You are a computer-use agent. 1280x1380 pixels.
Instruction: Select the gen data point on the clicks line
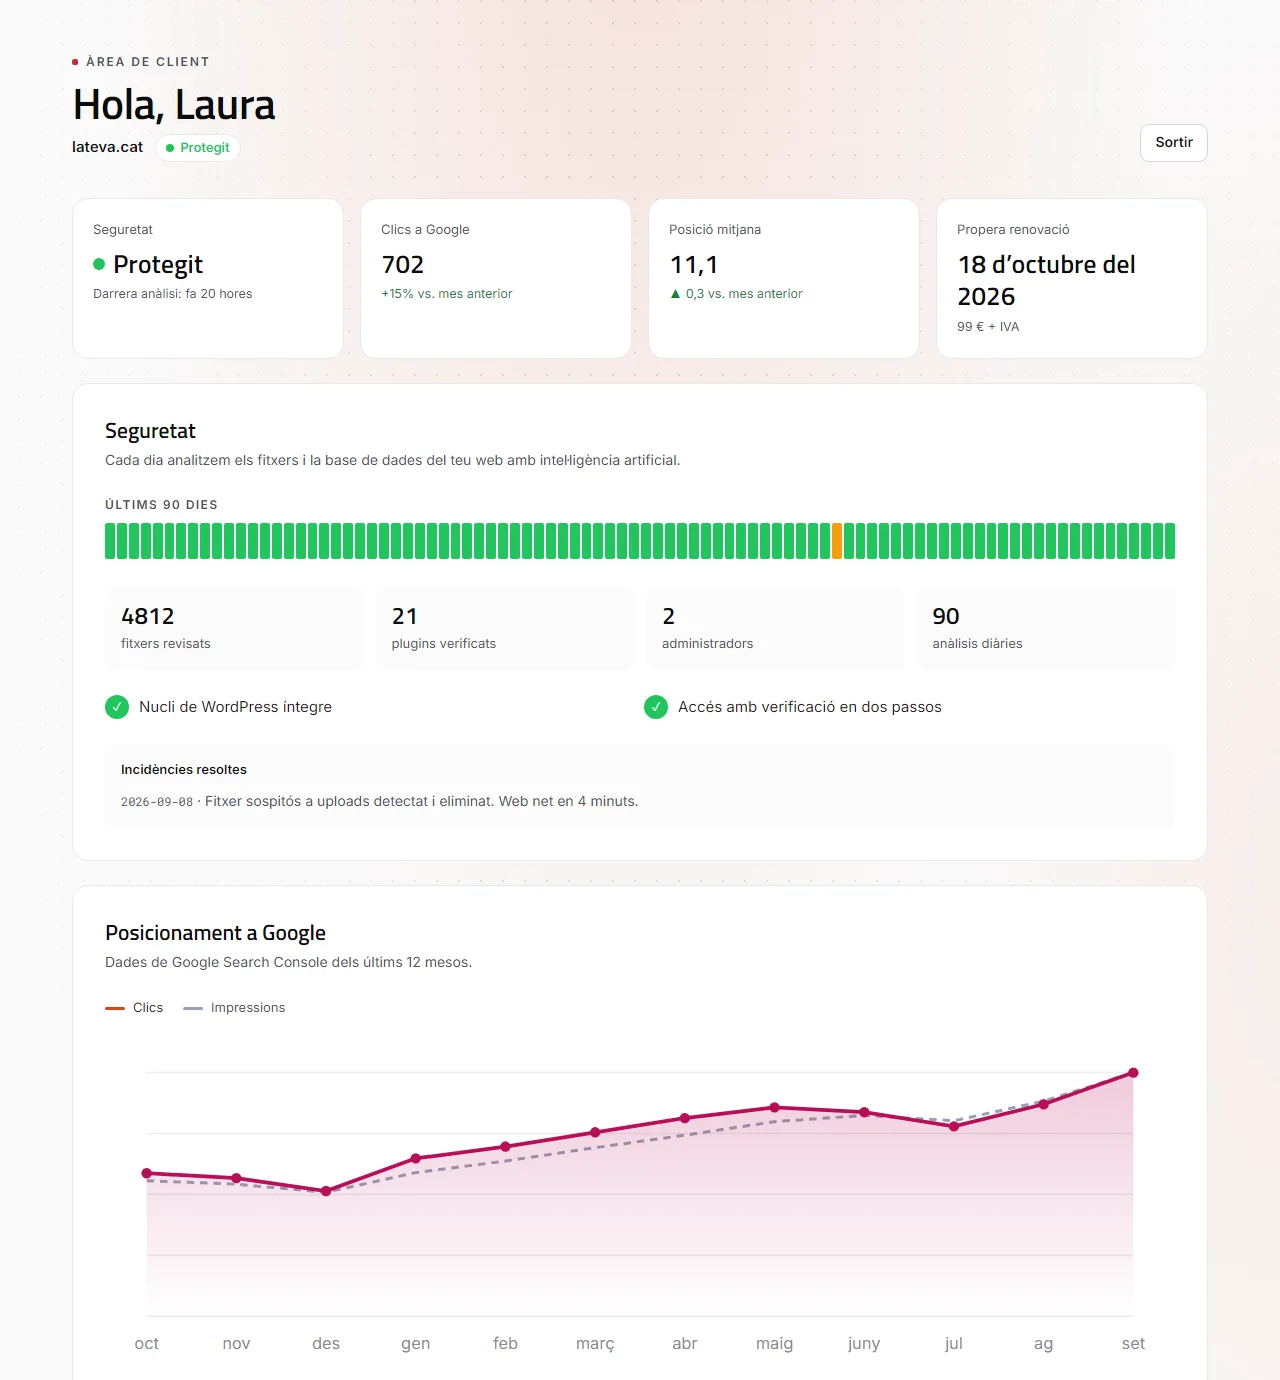click(x=416, y=1159)
